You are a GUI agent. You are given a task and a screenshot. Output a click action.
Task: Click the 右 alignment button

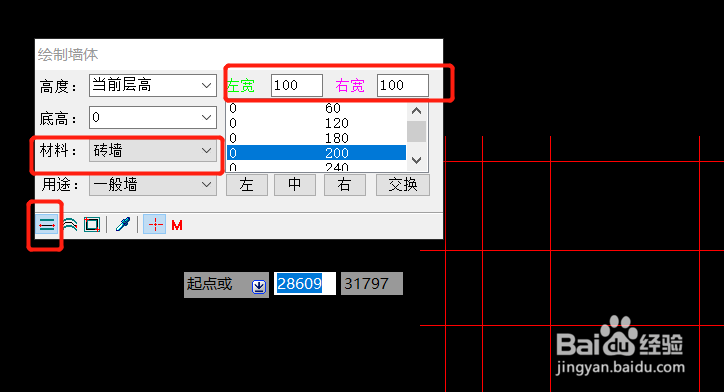pyautogui.click(x=344, y=185)
